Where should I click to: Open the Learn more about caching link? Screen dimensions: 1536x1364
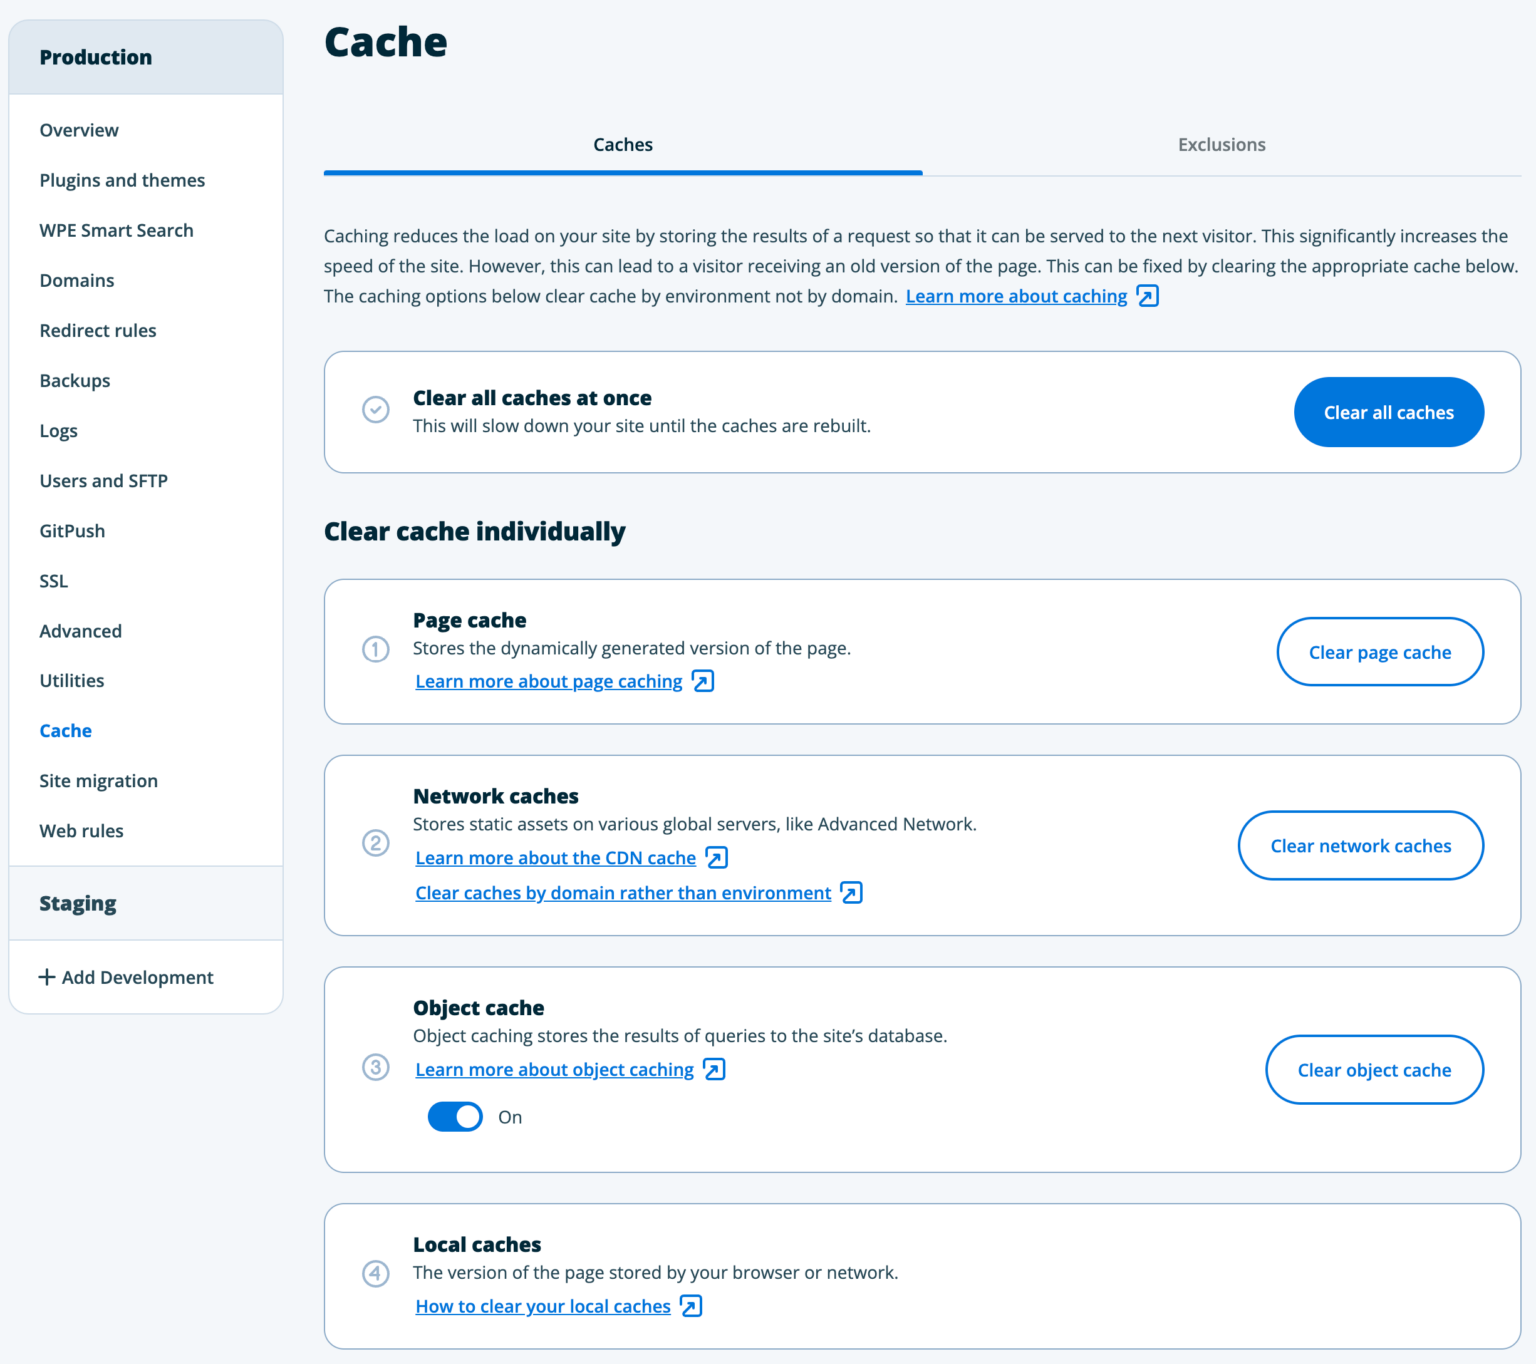(x=1015, y=296)
